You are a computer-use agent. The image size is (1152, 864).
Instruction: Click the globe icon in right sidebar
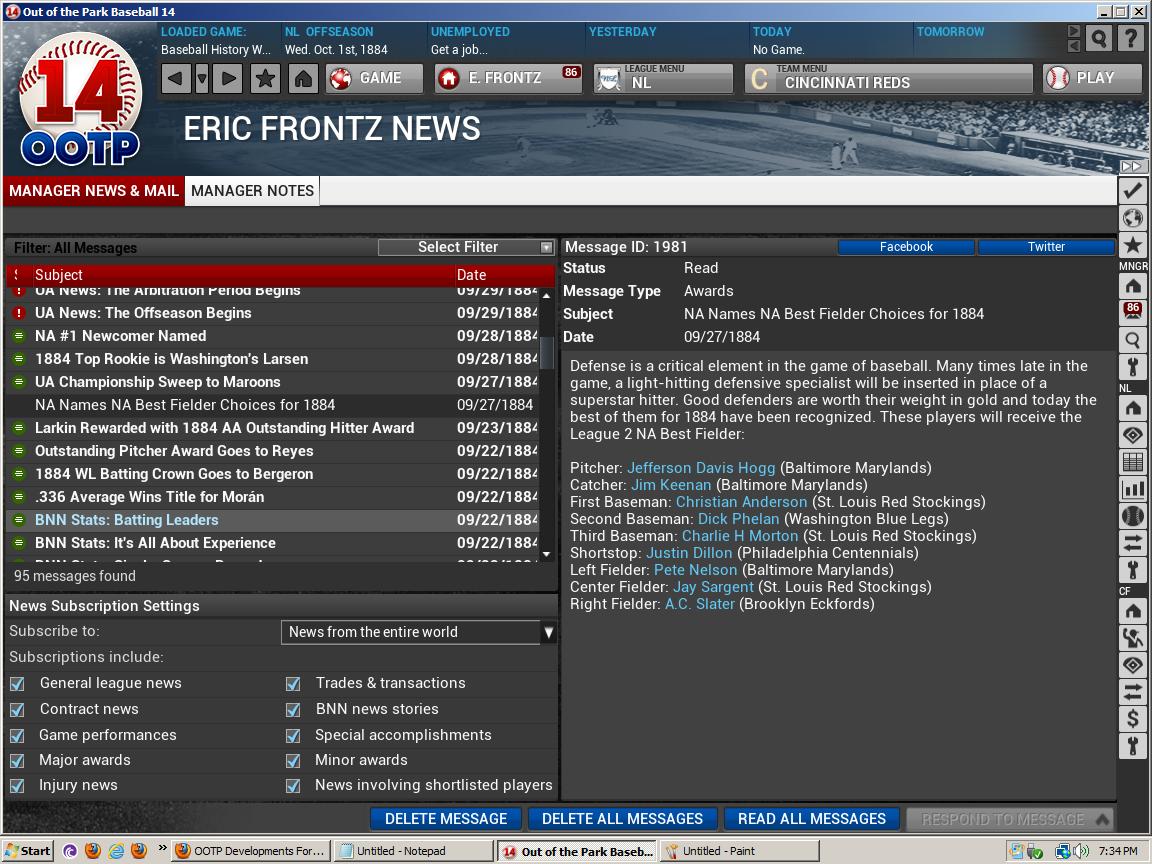pos(1132,218)
